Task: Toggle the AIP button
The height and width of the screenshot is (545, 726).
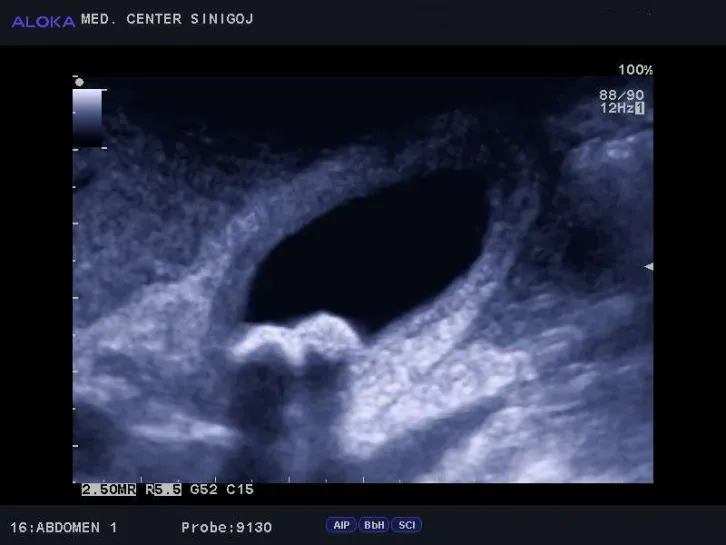Action: click(341, 525)
